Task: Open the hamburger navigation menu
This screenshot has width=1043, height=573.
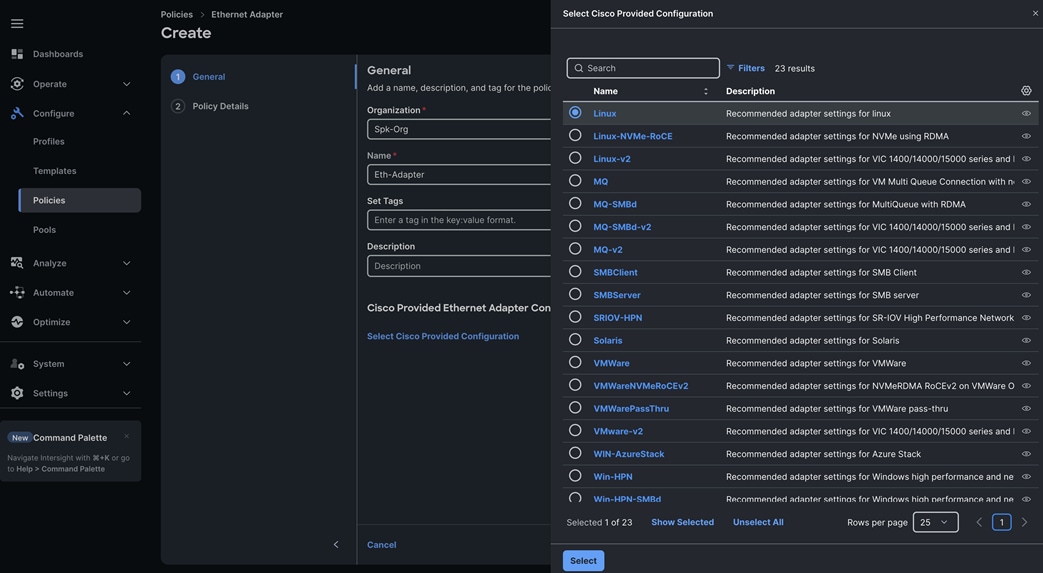Action: coord(17,23)
